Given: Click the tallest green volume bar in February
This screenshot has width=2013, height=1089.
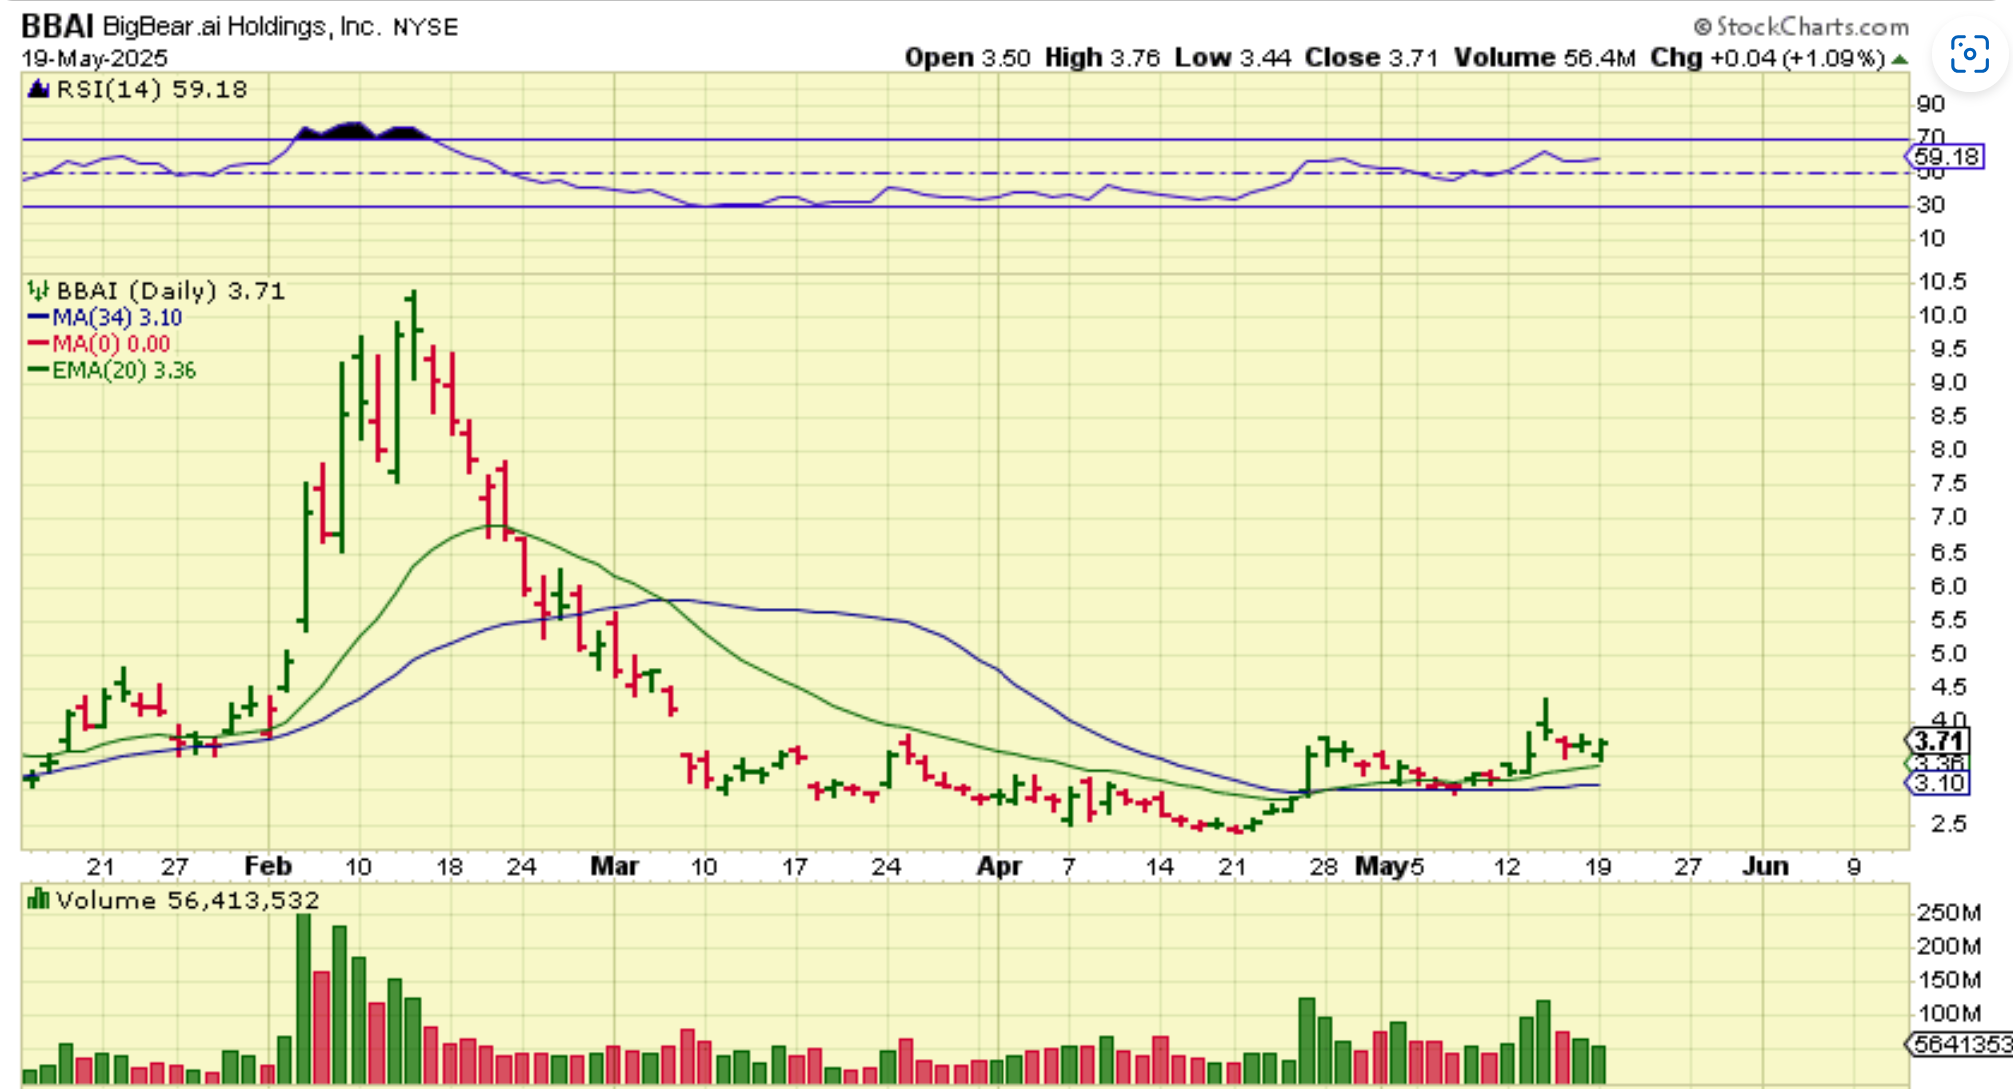Looking at the screenshot, I should point(304,1000).
